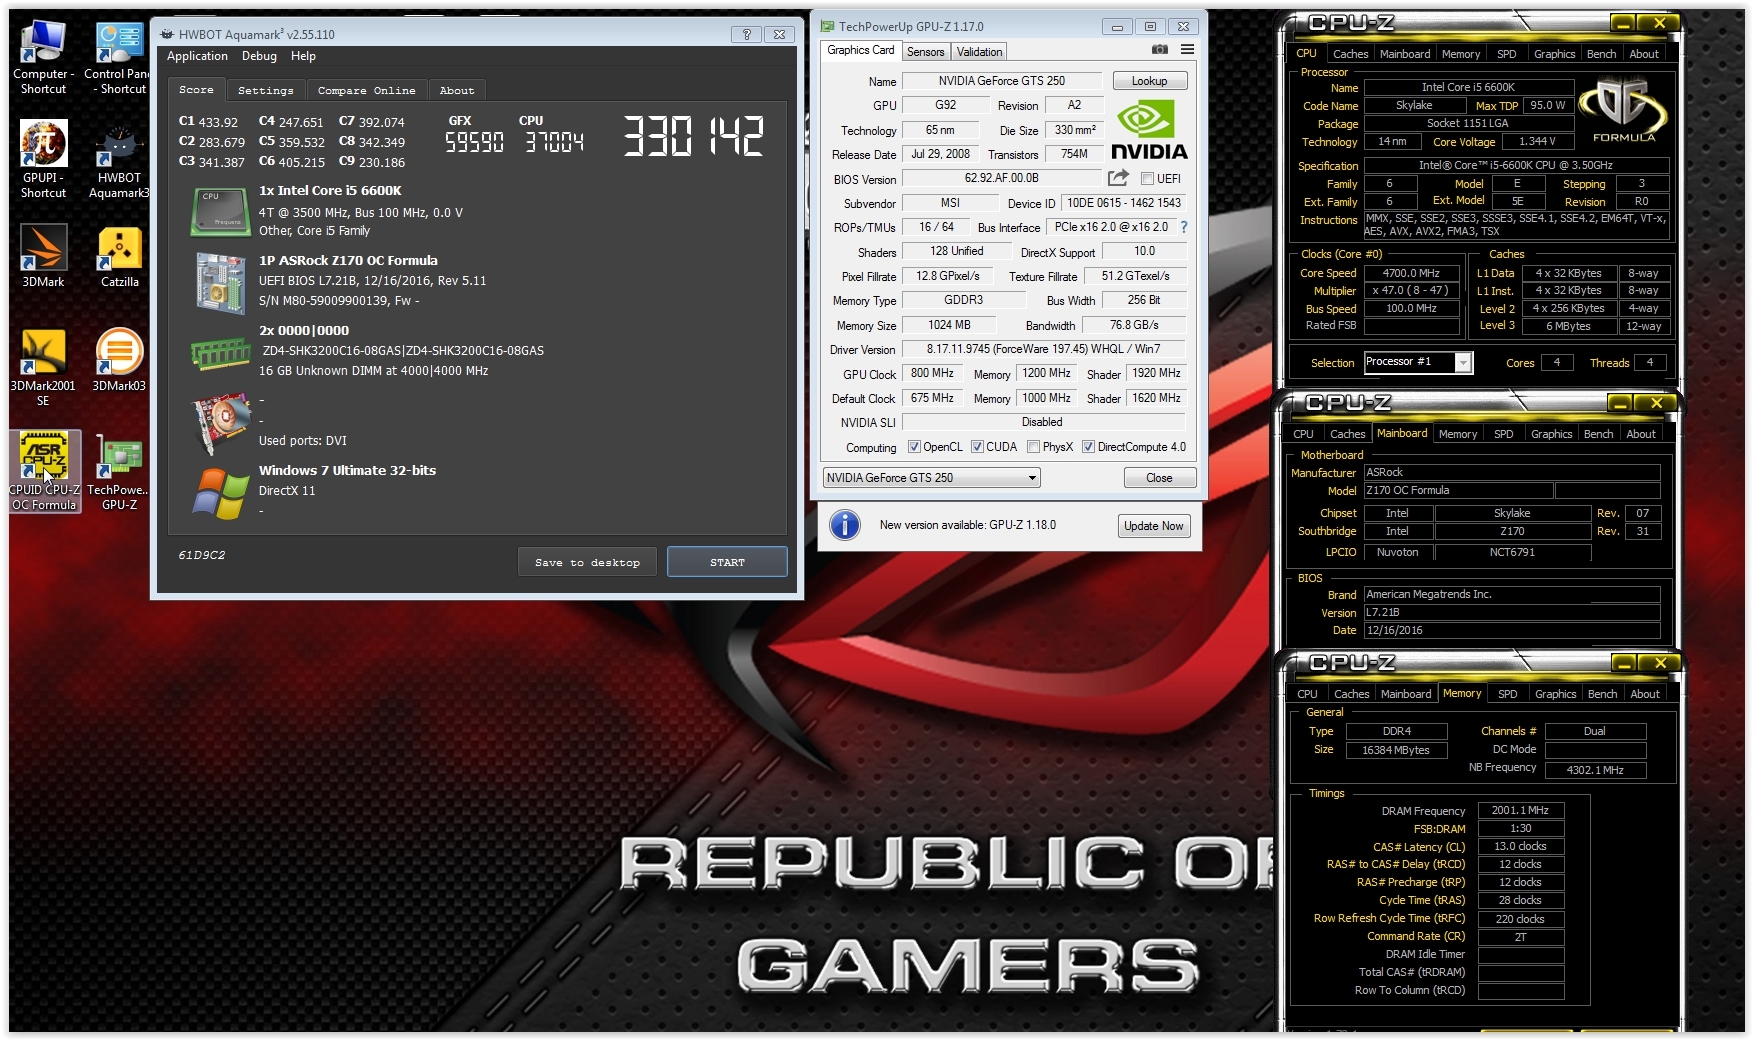
Task: Open the Bench tab in top CPU-Z window
Action: tap(1601, 54)
